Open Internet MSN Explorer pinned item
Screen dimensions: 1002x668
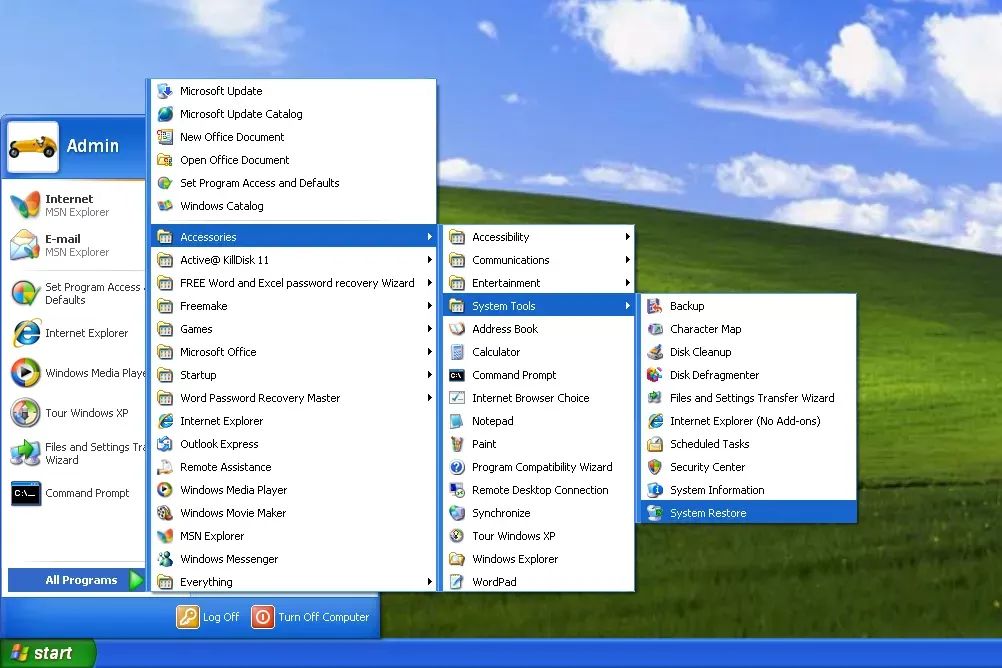(73, 205)
